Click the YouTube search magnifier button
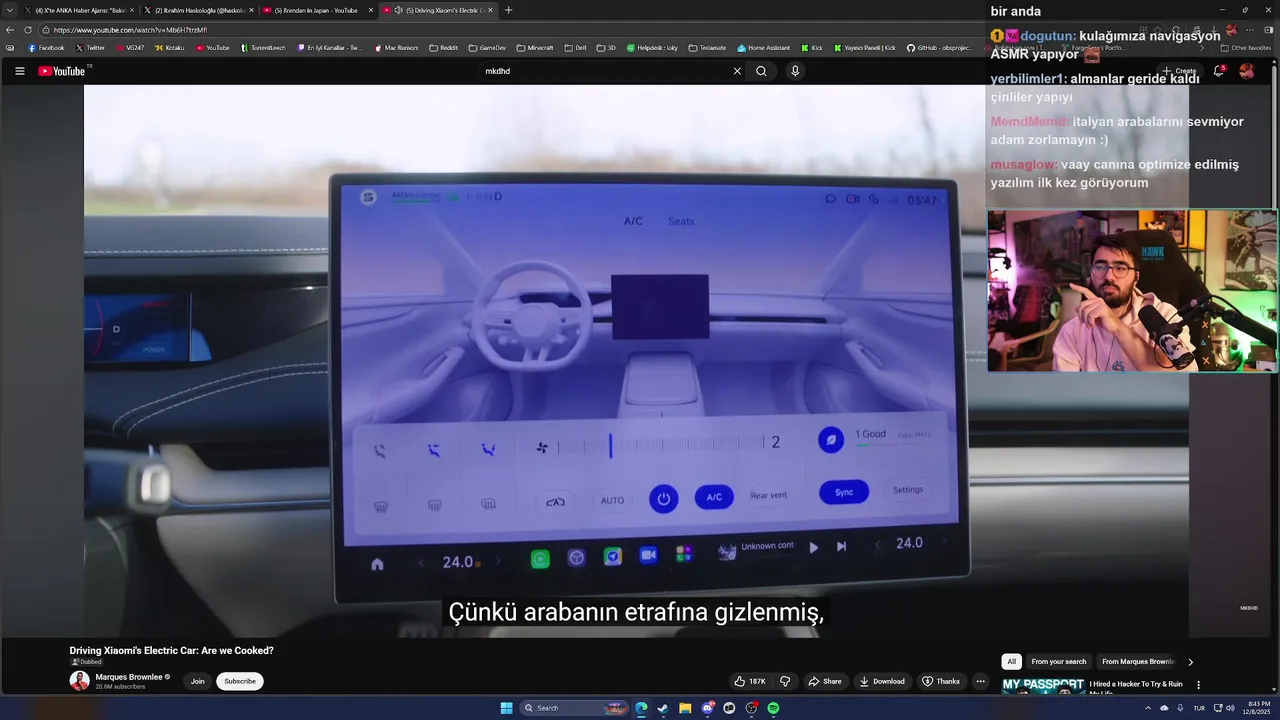1280x720 pixels. click(x=761, y=71)
